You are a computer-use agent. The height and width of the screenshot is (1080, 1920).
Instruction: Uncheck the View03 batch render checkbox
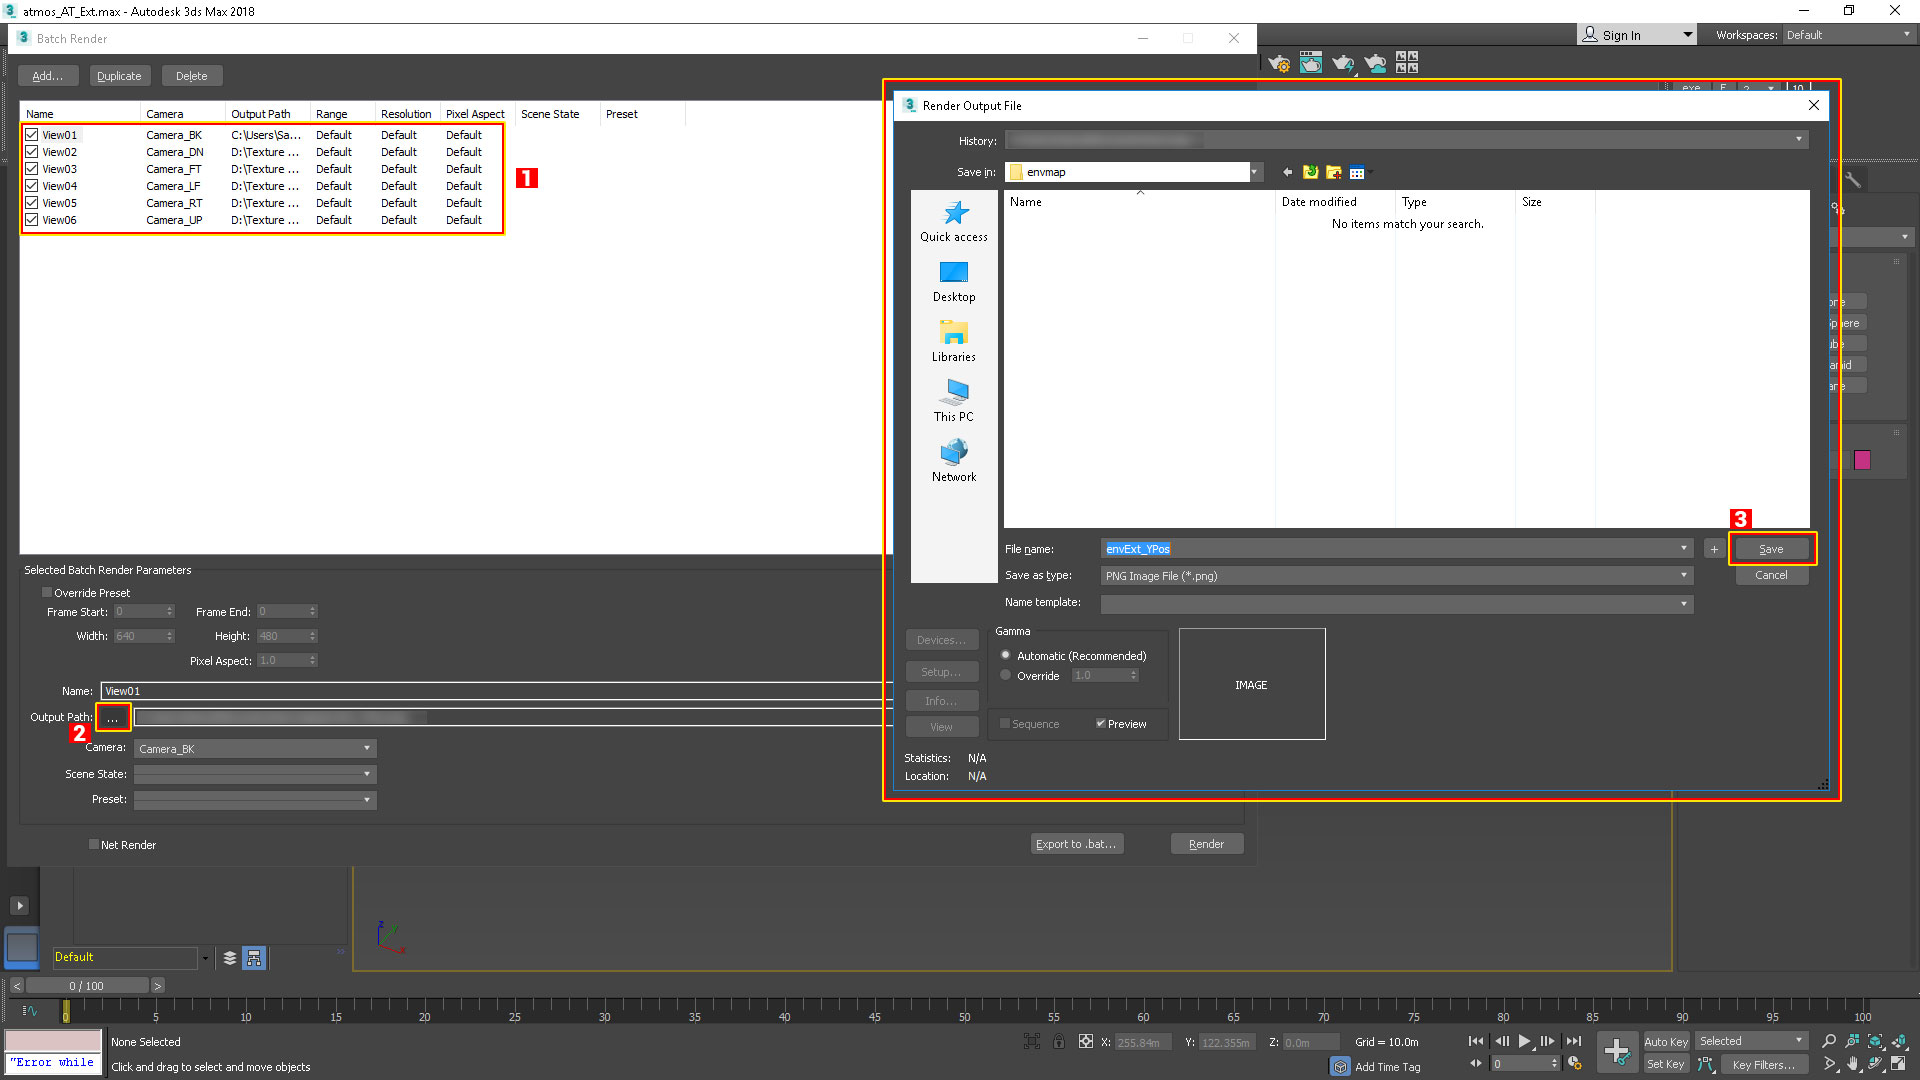pyautogui.click(x=32, y=169)
